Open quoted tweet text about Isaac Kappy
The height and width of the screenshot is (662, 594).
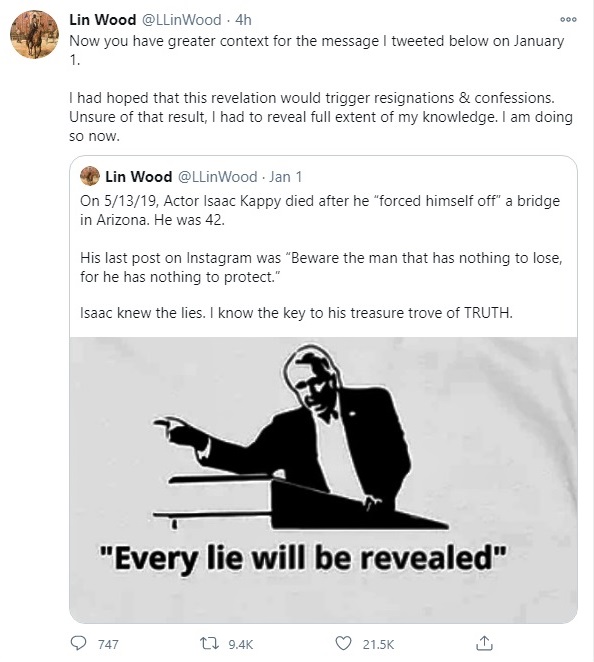321,257
